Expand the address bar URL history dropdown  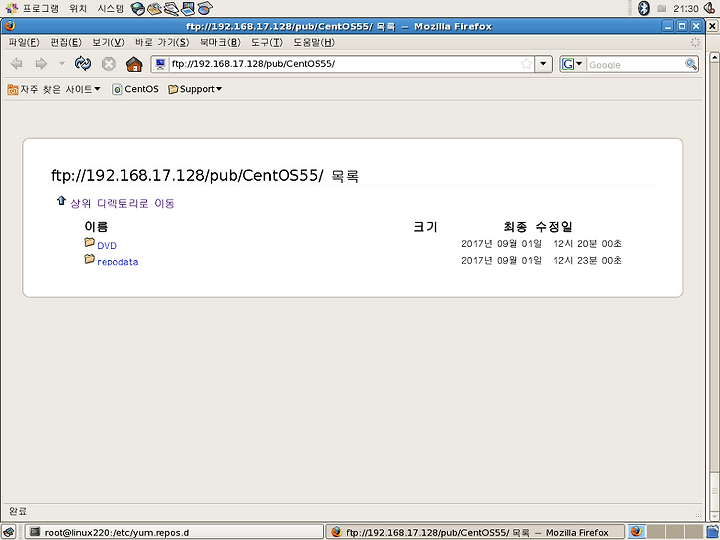coord(543,64)
